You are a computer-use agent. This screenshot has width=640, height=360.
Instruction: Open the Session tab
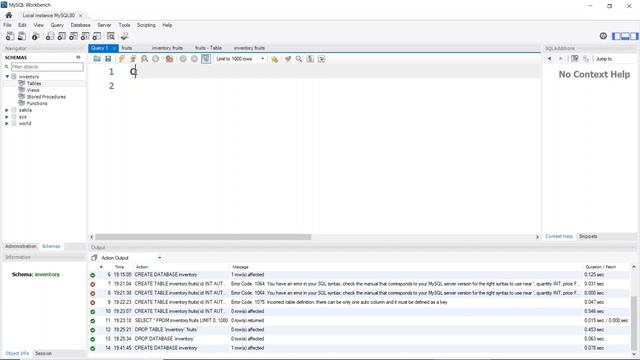click(x=43, y=353)
